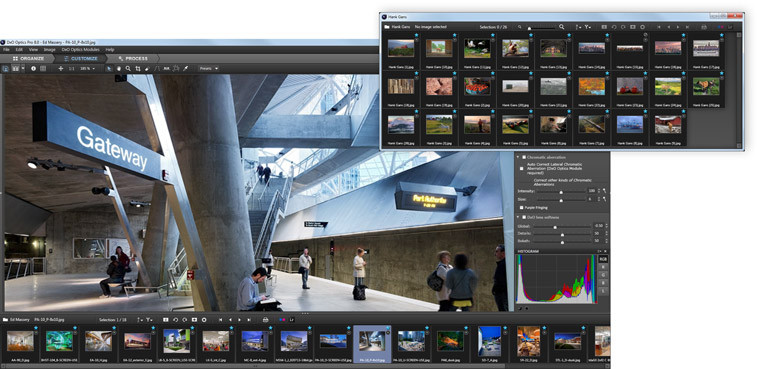Click print icon in main filmstrip bar
This screenshot has height=369, width=757.
coord(266,320)
